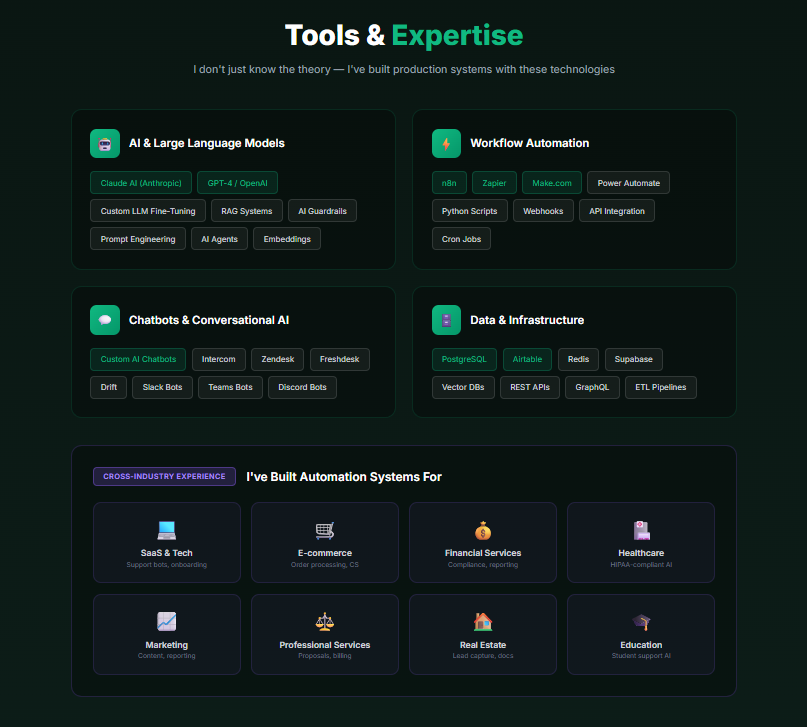Click the ETL Pipelines tag
This screenshot has width=807, height=727.
(x=661, y=387)
